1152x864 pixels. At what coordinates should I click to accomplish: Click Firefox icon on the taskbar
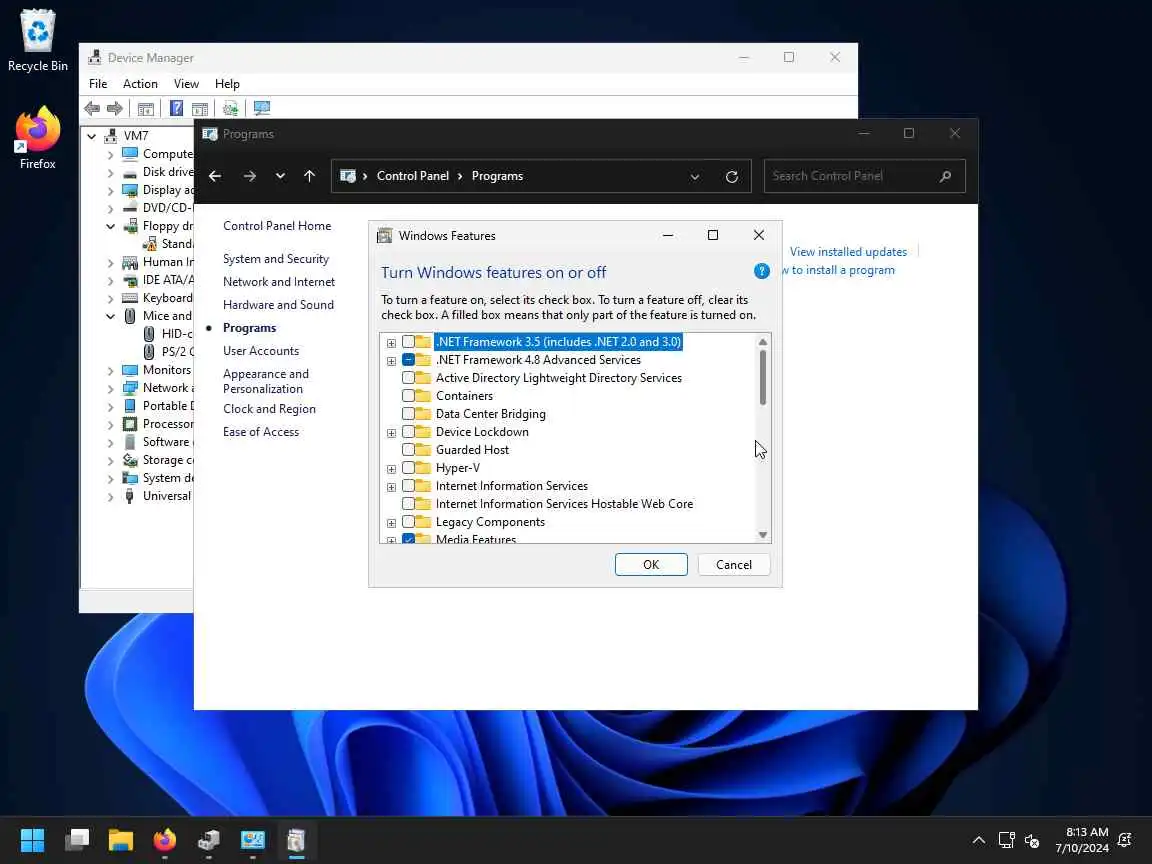[x=165, y=839]
